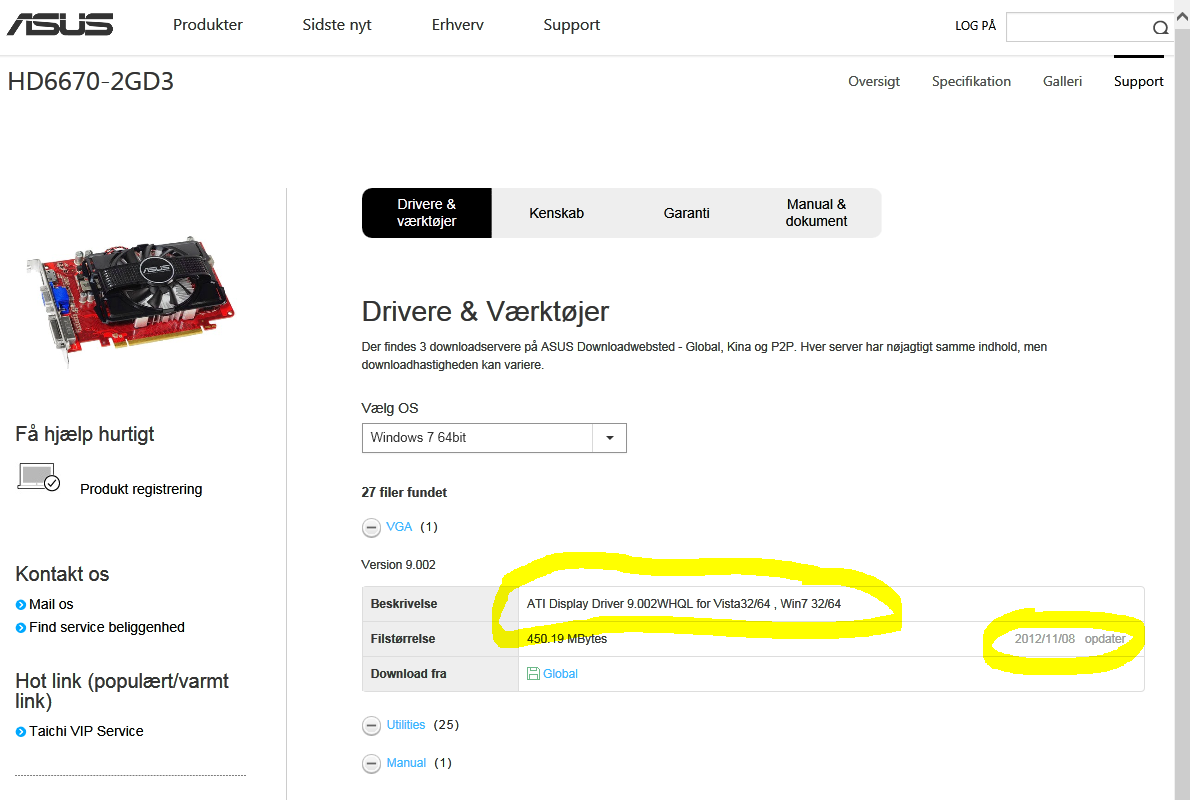Click the 'Download fra' row label
Screen dimensions: 1190x800
pos(408,674)
